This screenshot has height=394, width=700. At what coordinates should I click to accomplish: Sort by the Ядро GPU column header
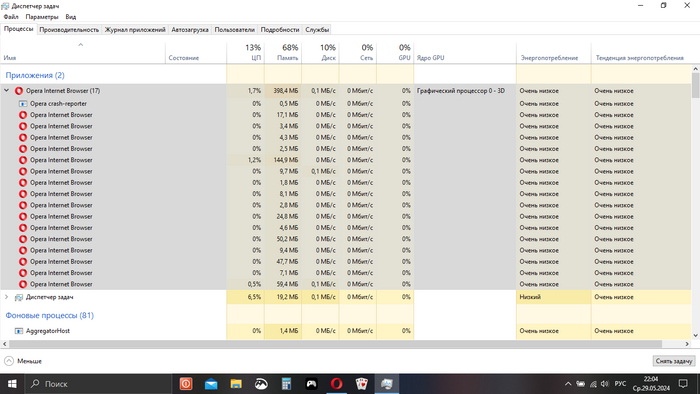[465, 53]
